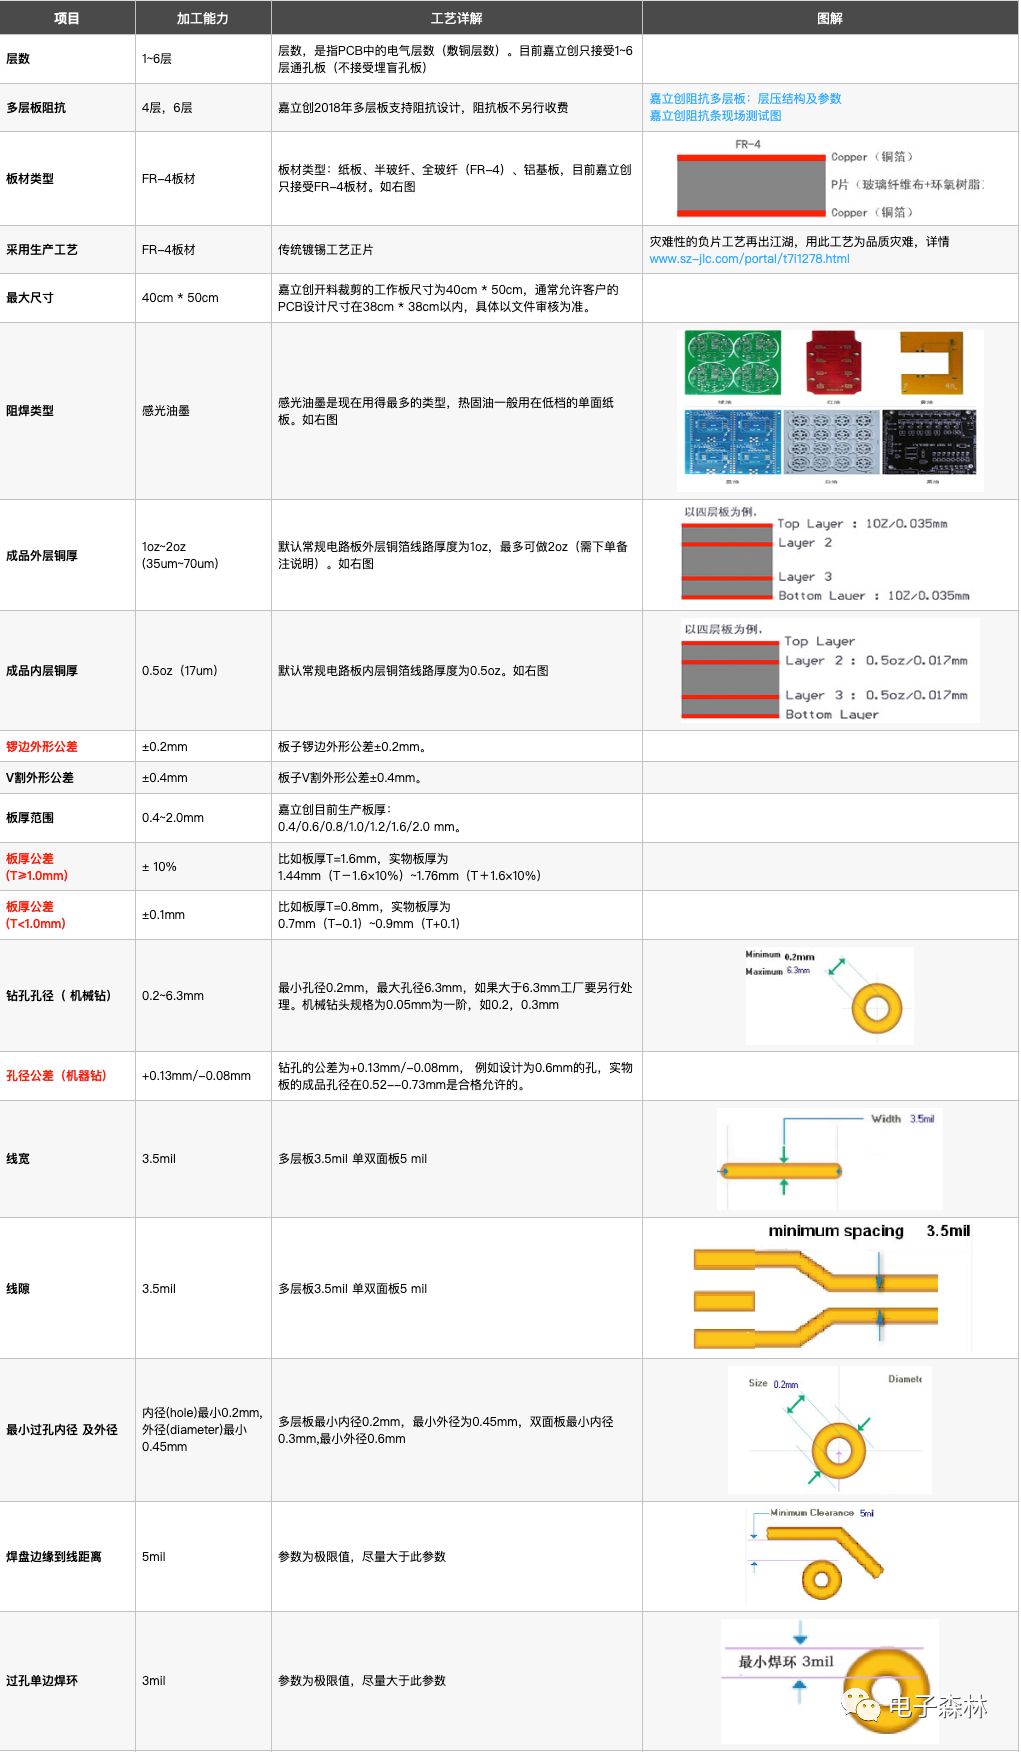Select the 感光油墨 capability cell
The height and width of the screenshot is (1752, 1021).
tap(166, 411)
